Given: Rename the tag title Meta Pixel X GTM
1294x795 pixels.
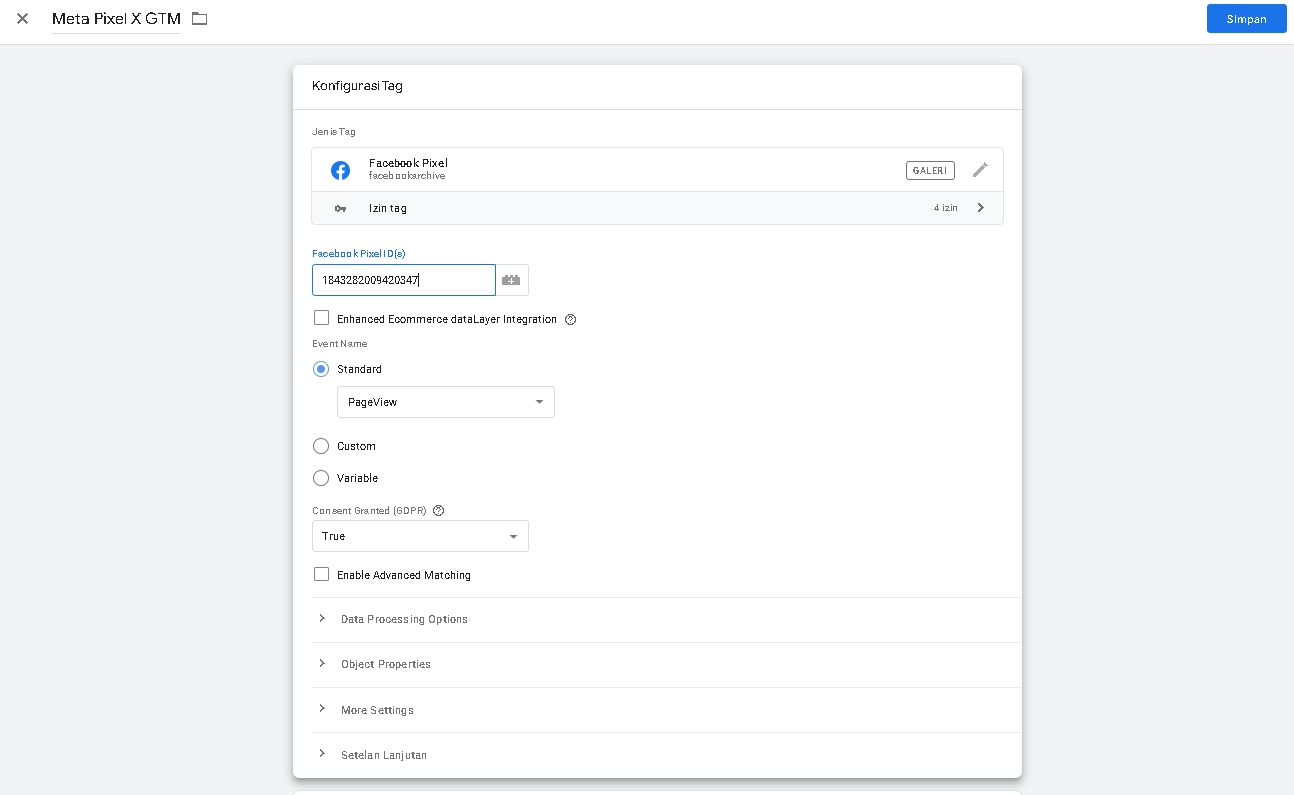Looking at the screenshot, I should click(x=116, y=19).
